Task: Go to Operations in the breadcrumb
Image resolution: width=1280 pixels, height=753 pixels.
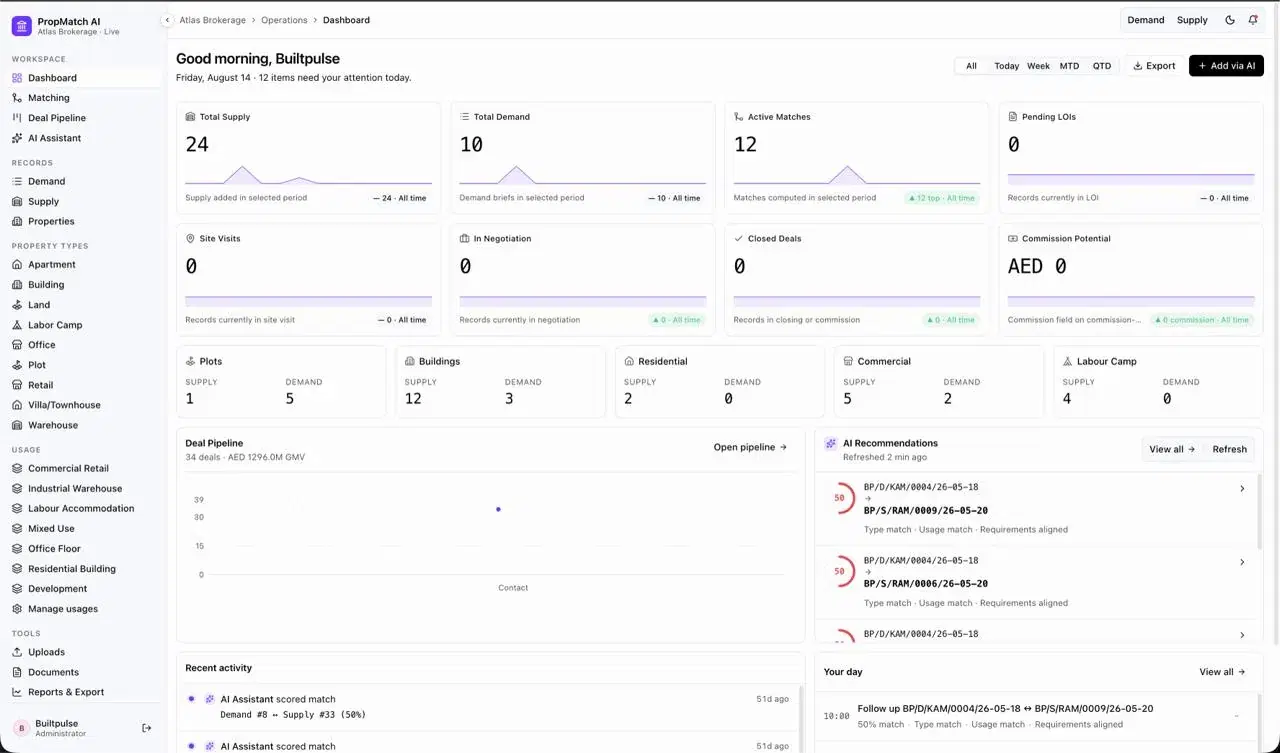Action: pos(285,20)
